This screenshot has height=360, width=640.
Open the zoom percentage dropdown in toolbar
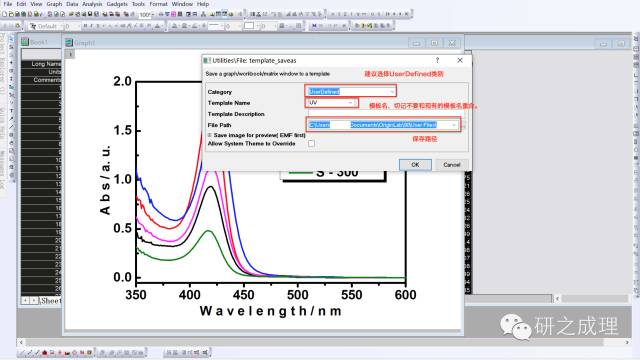[152, 15]
